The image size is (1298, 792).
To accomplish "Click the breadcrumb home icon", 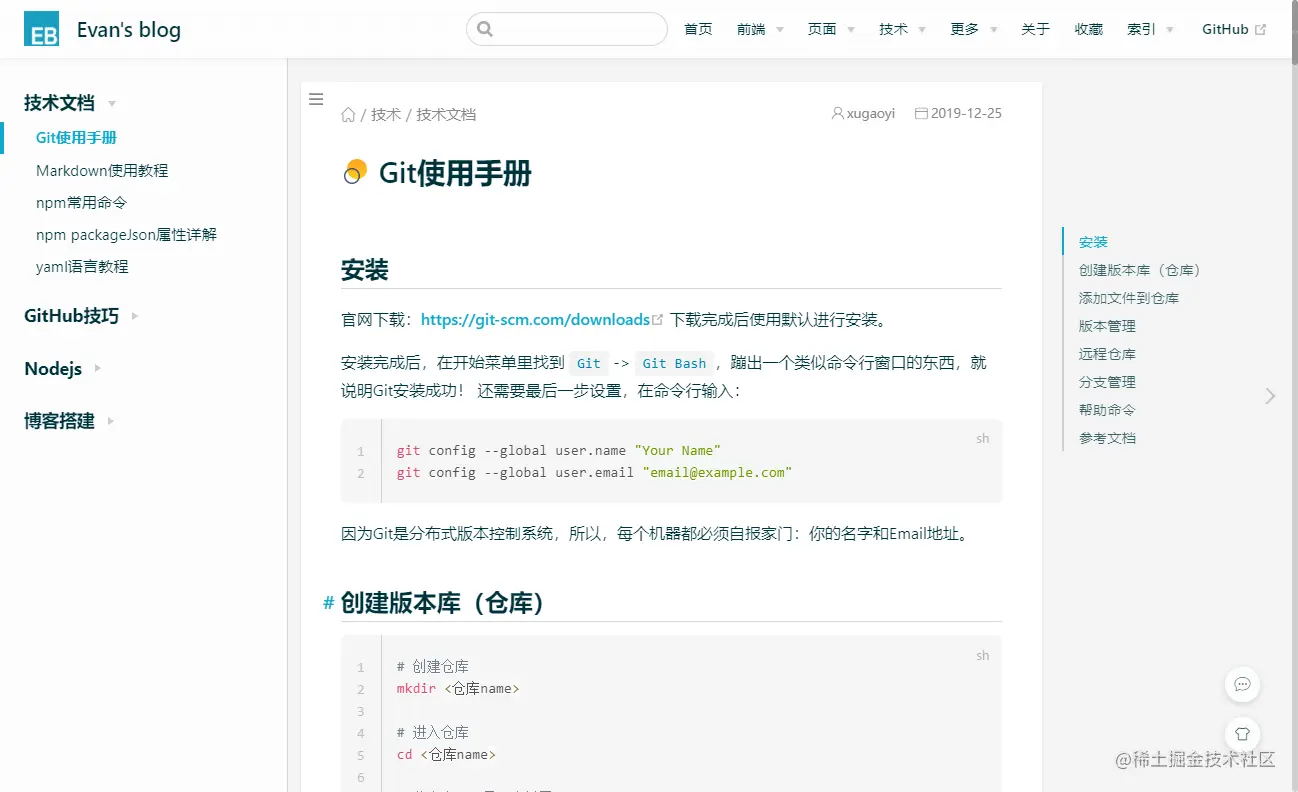I will (x=348, y=114).
